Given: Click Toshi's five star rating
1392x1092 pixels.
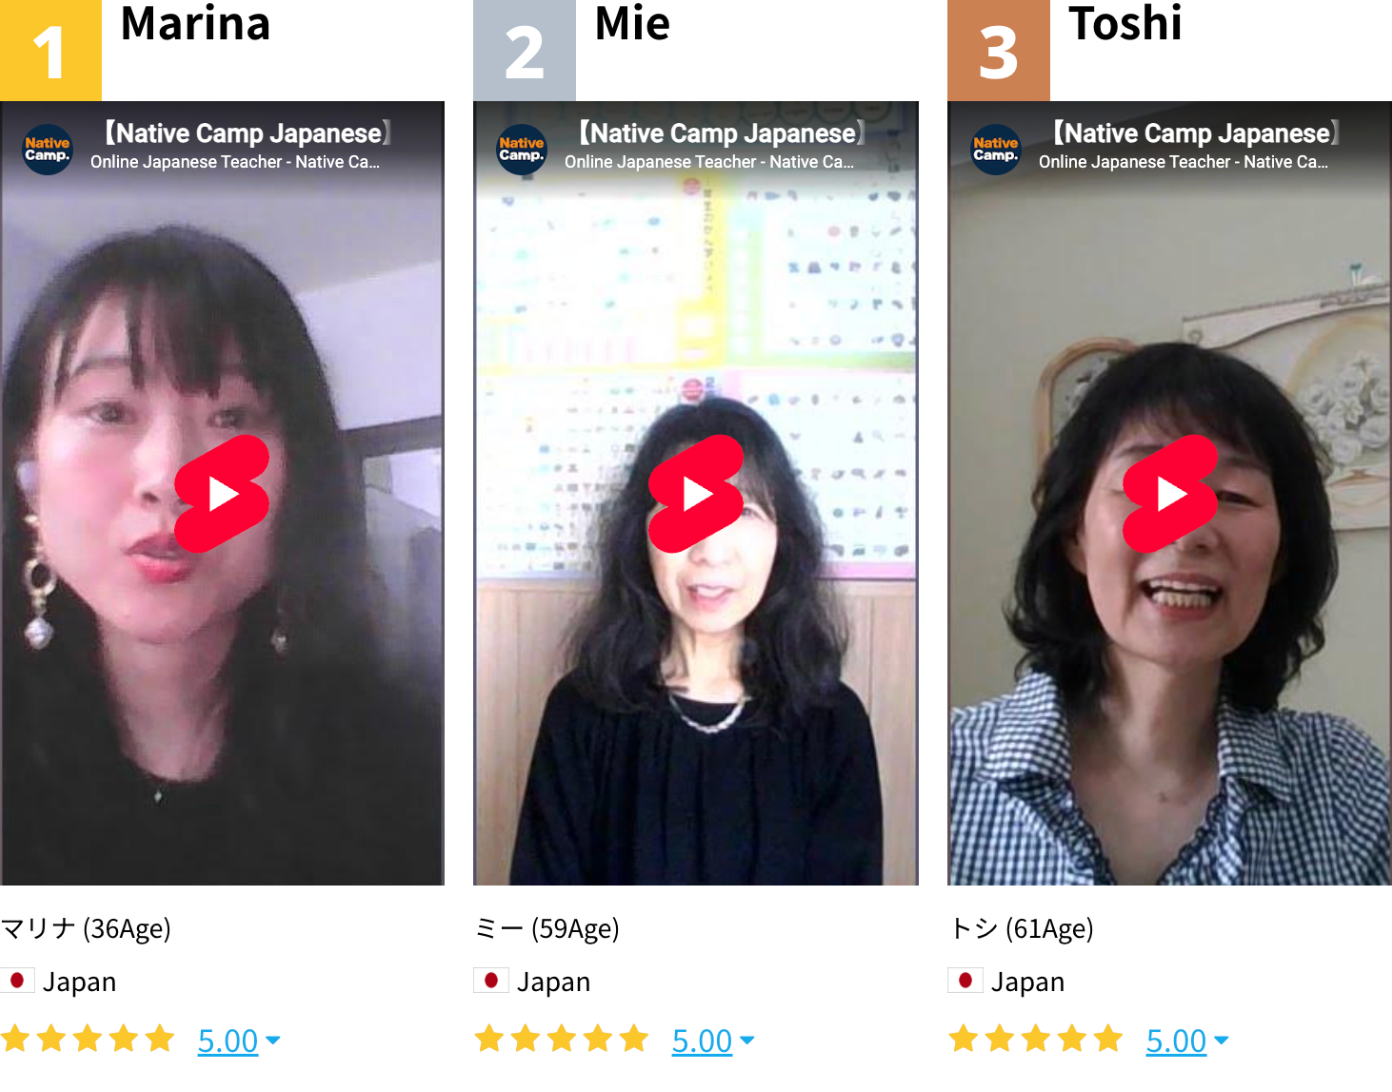Looking at the screenshot, I should coord(1035,1039).
